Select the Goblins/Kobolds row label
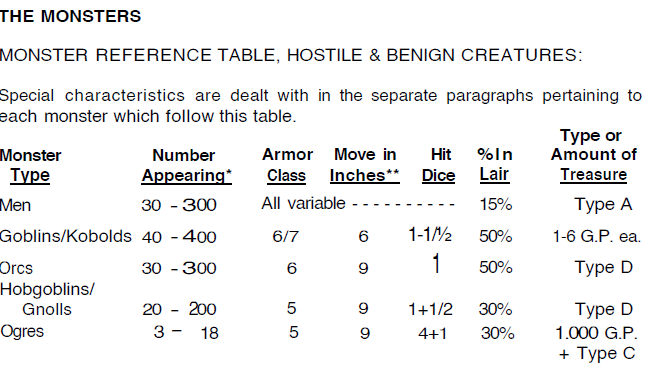This screenshot has height=368, width=654. (x=65, y=237)
